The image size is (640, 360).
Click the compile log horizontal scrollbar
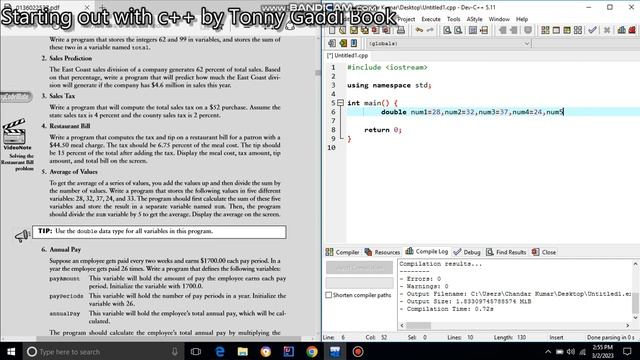click(514, 325)
